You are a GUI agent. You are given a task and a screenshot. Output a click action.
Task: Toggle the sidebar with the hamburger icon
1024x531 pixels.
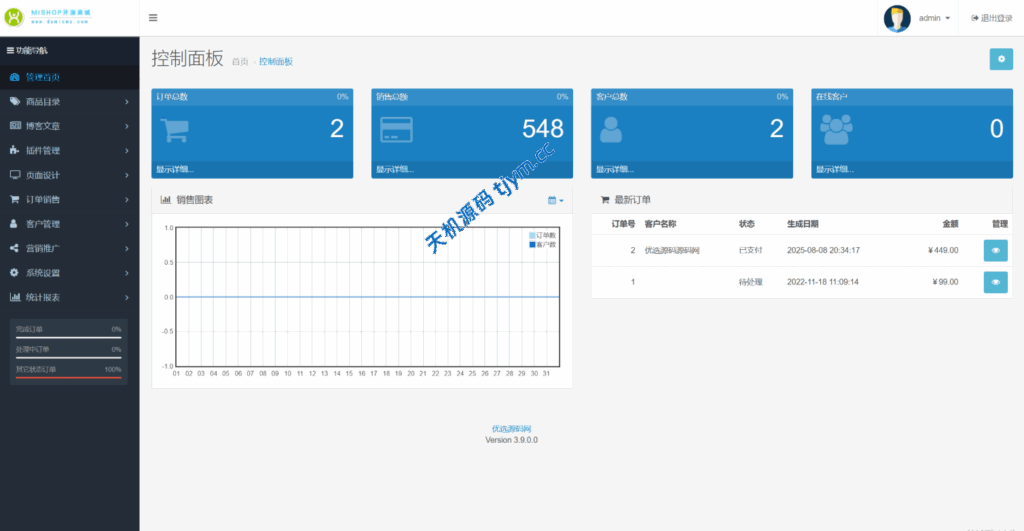click(x=153, y=18)
